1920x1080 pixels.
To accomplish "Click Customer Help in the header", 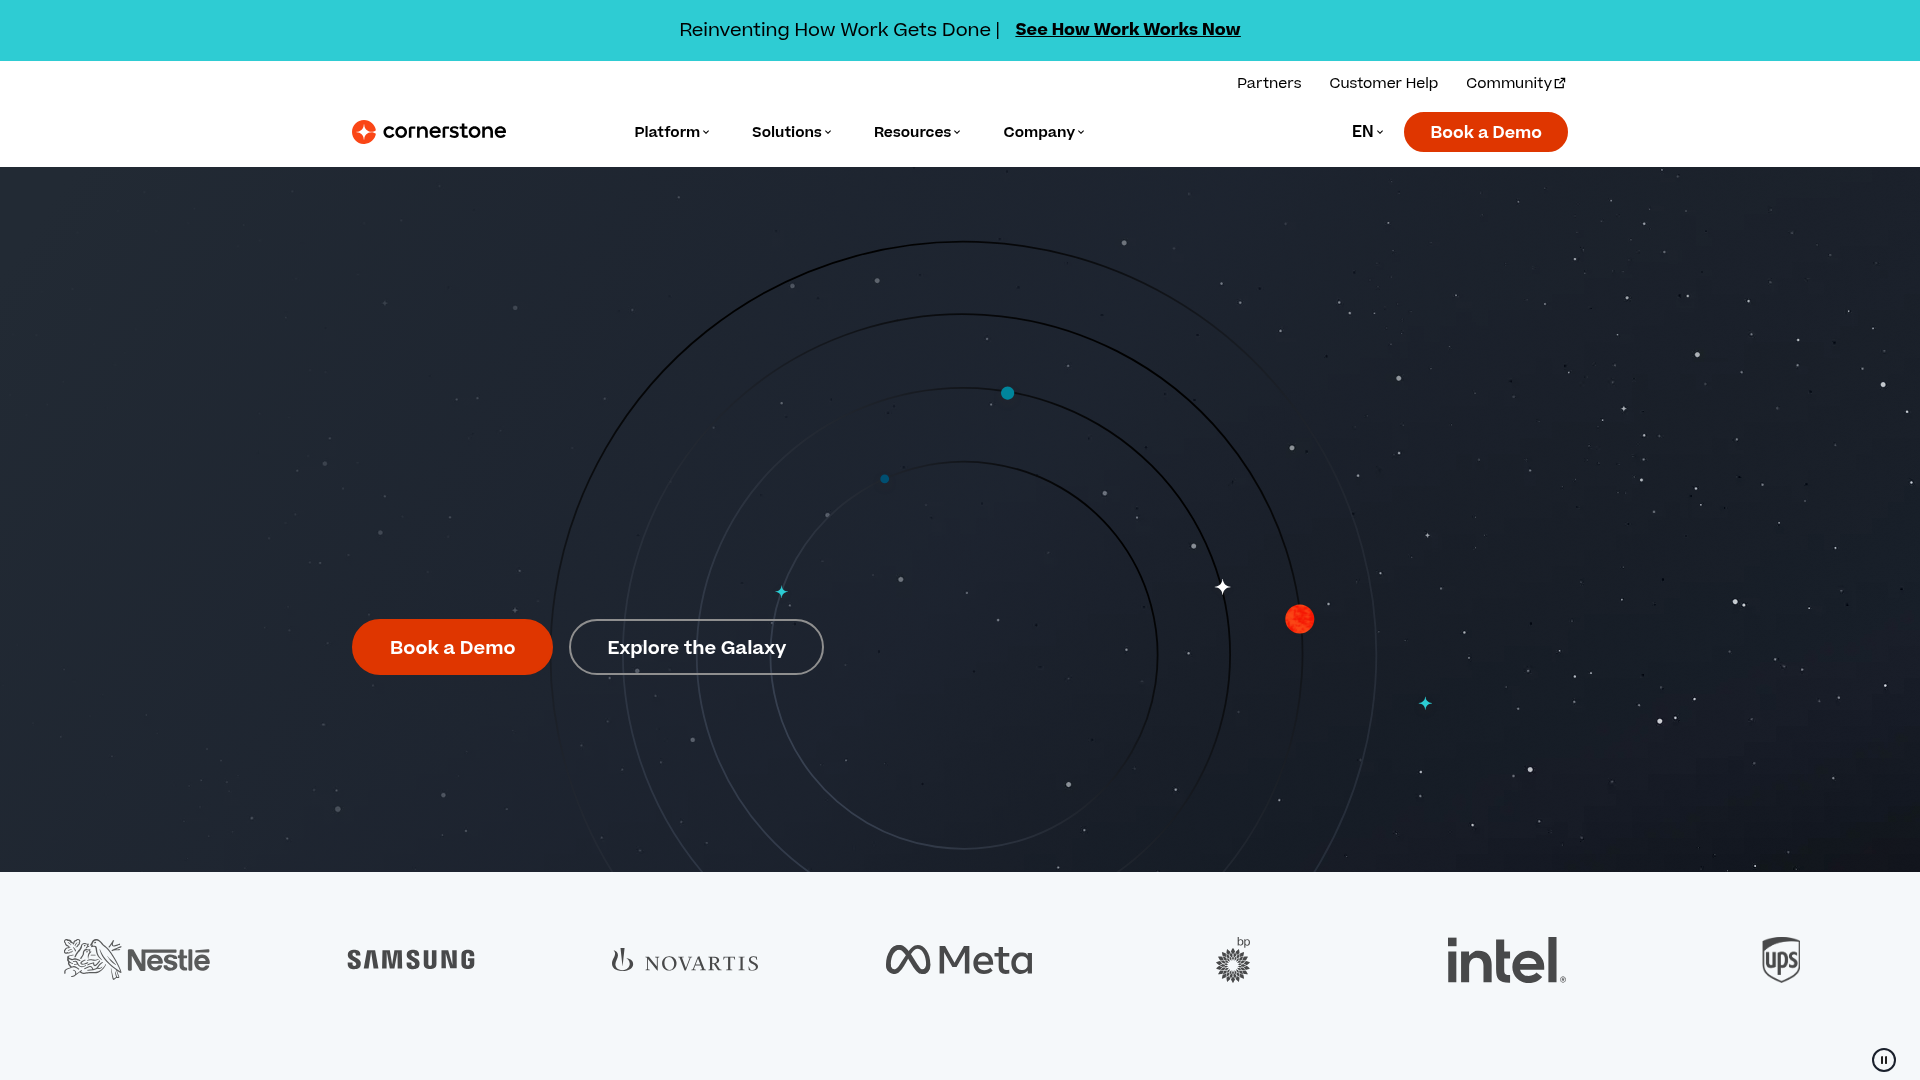I will (x=1383, y=83).
